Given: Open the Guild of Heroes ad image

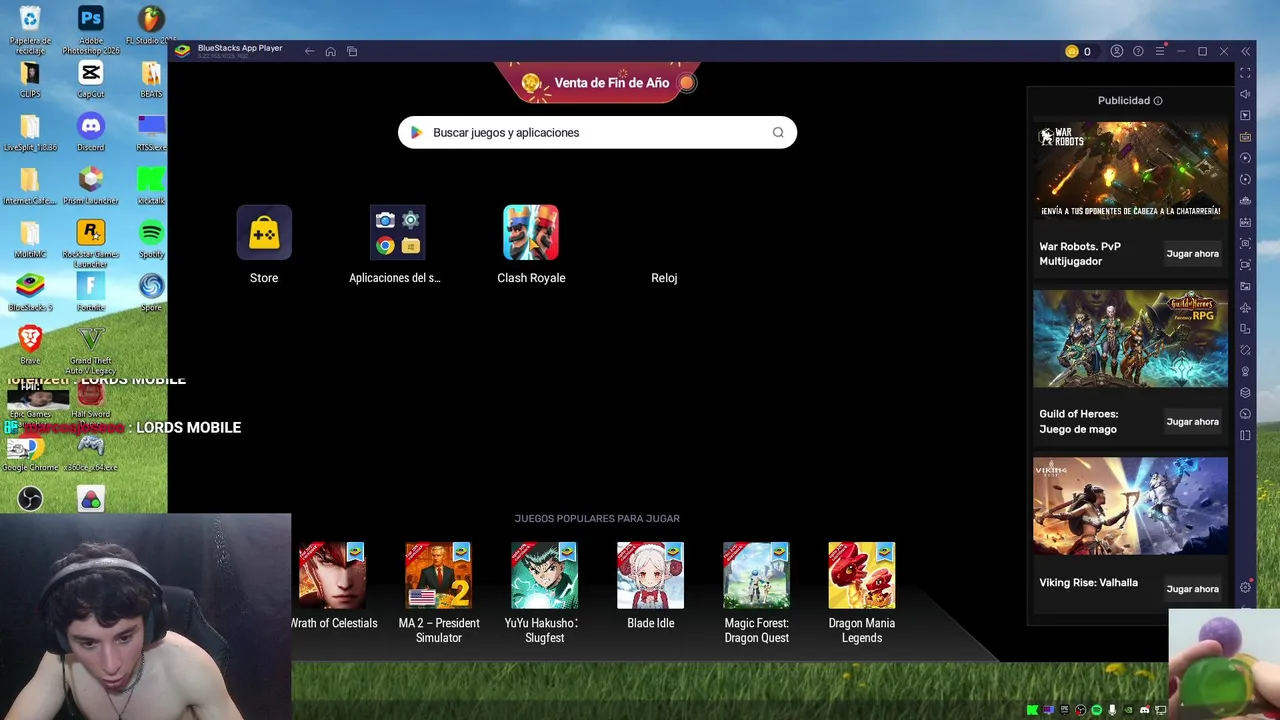Looking at the screenshot, I should (1130, 339).
